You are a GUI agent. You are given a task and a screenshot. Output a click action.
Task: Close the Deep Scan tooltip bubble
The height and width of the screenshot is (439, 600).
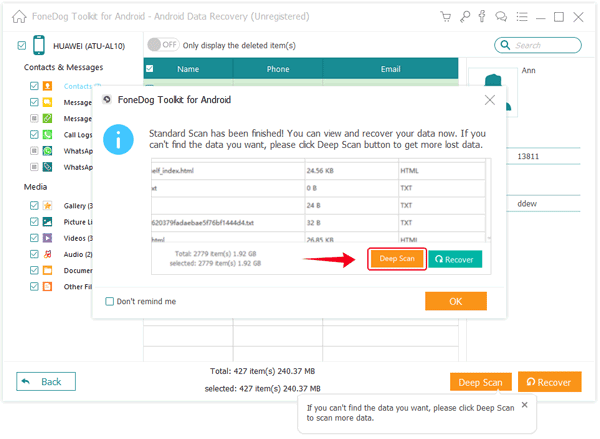click(x=525, y=405)
